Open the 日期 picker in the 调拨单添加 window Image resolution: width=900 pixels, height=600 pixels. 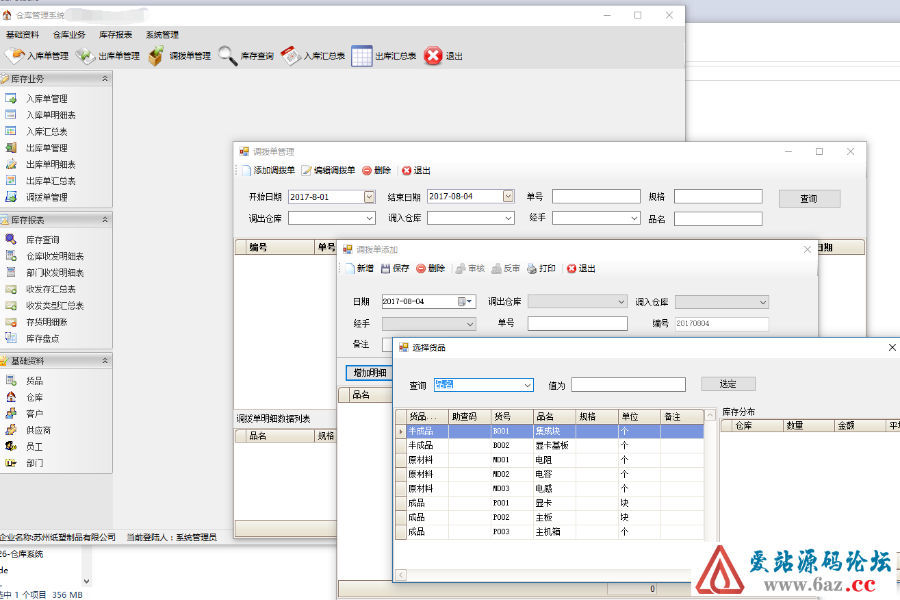tap(465, 302)
